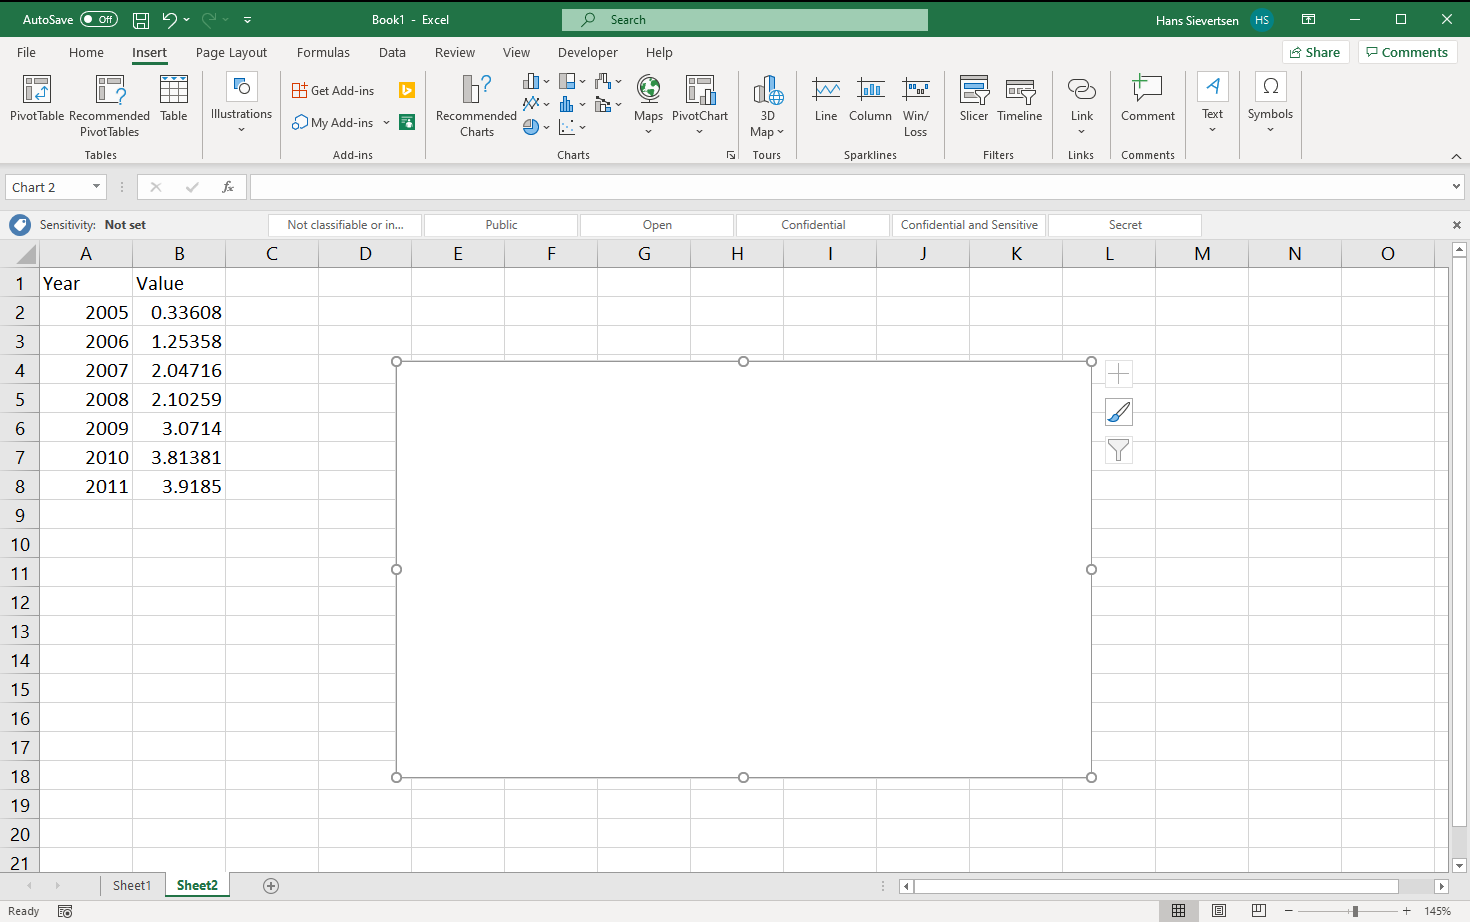Switch to Page Layout view in status bar
Viewport: 1470px width, 922px height.
pos(1219,911)
